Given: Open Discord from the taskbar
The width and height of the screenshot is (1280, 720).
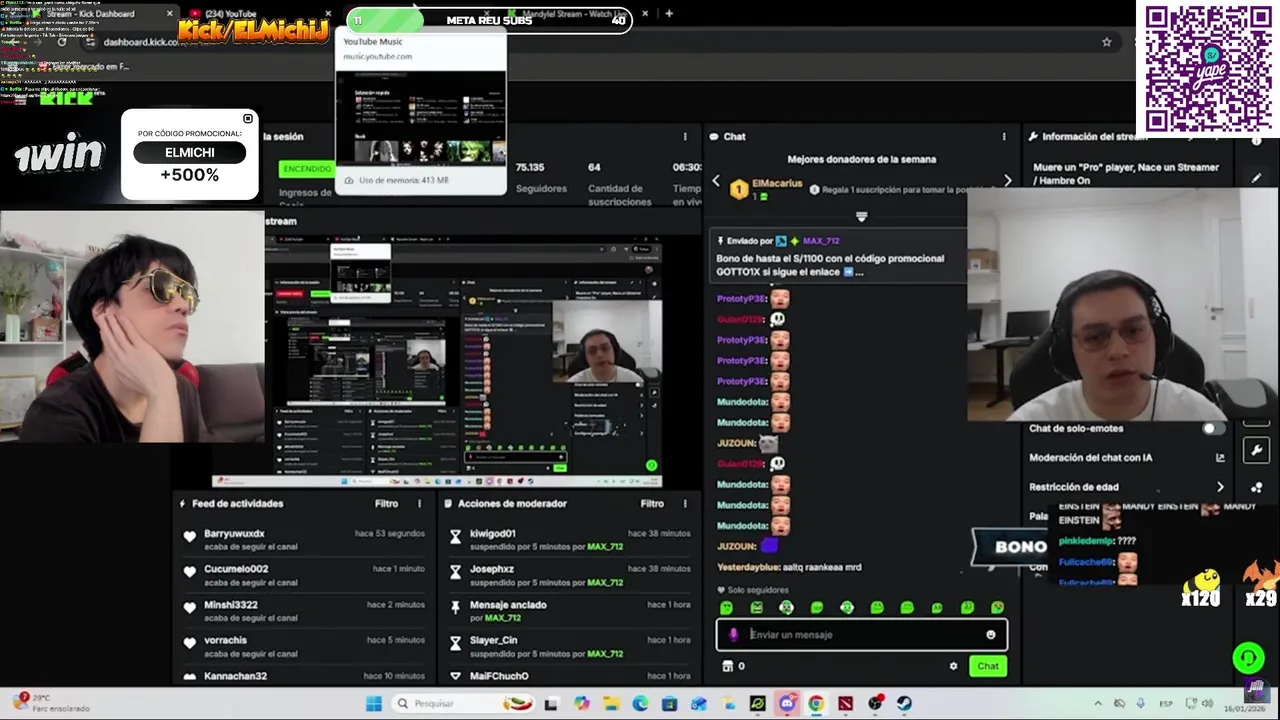Looking at the screenshot, I should pyautogui.click(x=787, y=704).
